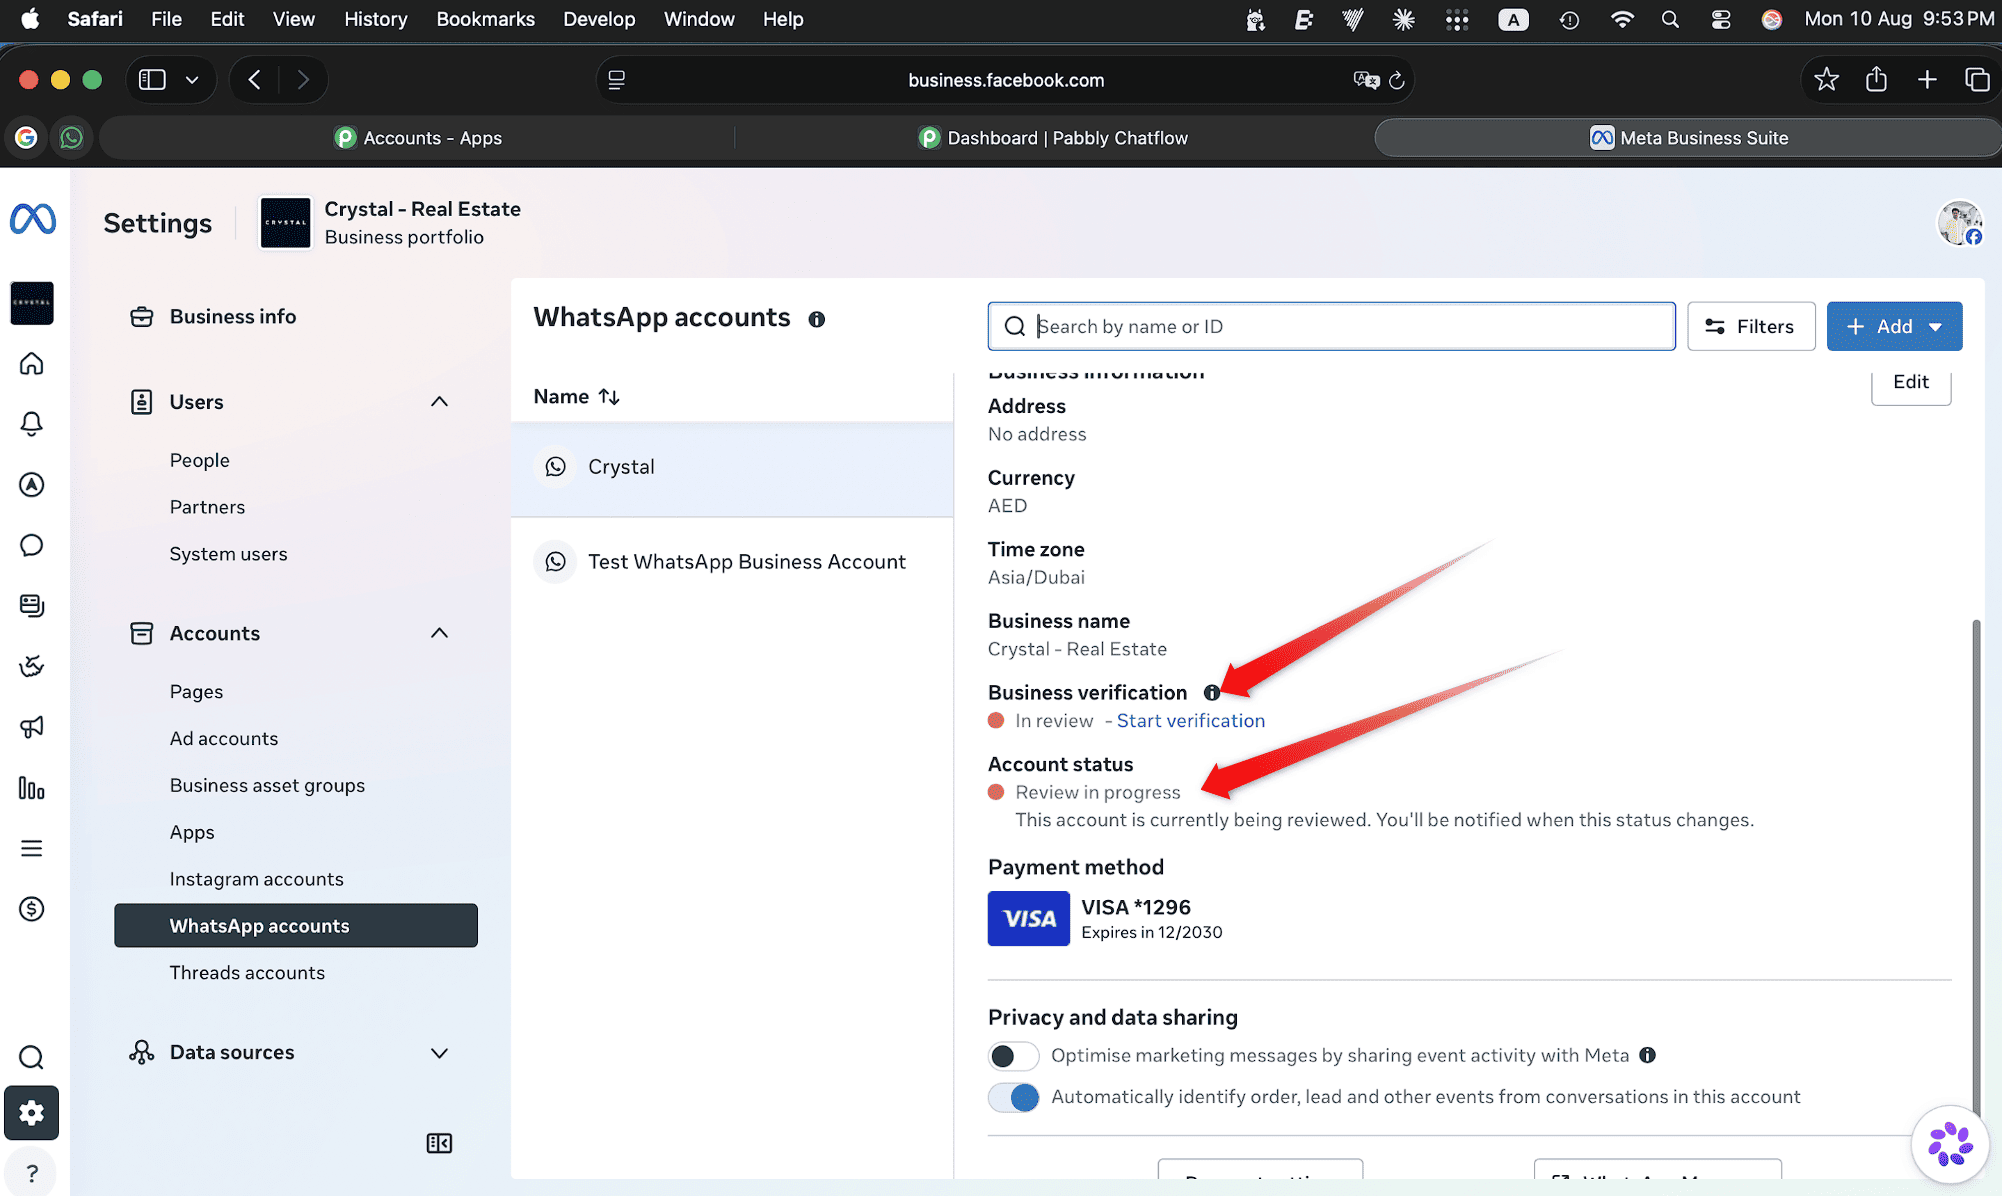Screen dimensions: 2002x1196
Task: Open the System users settings link
Action: tap(228, 554)
